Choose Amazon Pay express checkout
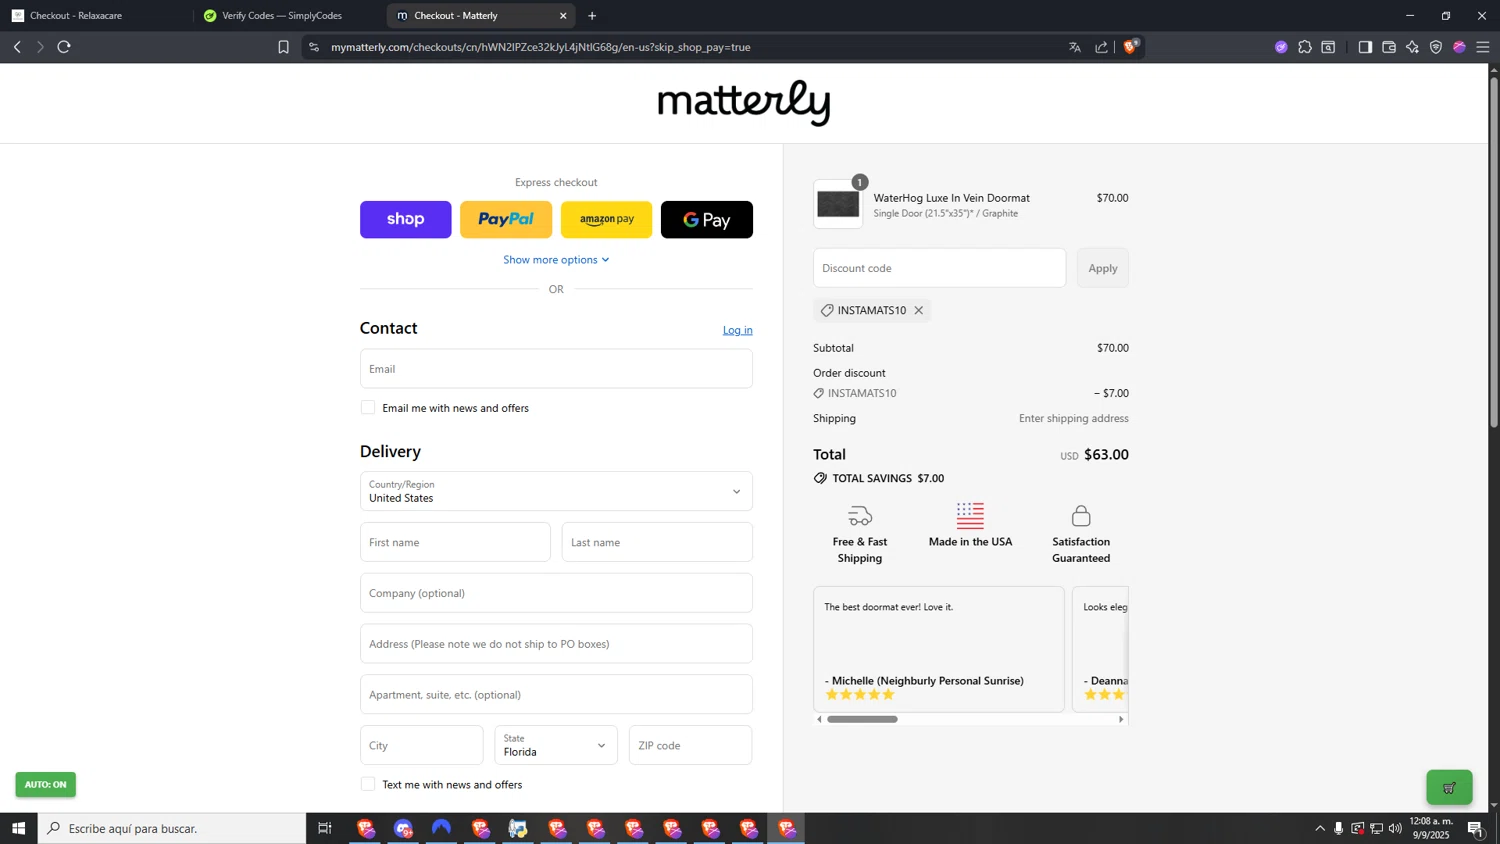This screenshot has height=844, width=1500. click(x=606, y=219)
